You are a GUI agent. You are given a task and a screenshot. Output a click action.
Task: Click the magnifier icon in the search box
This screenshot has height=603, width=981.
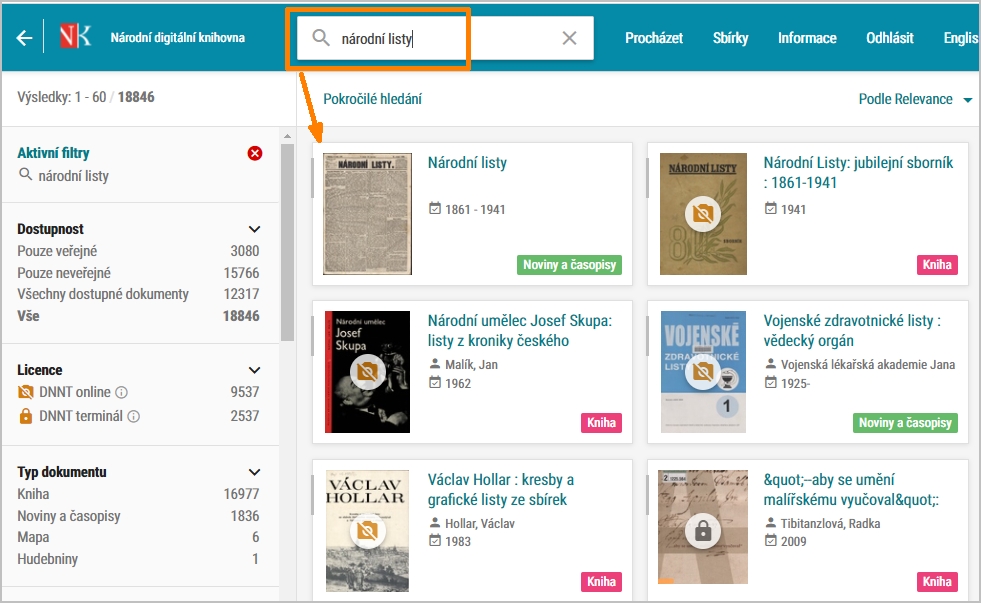[321, 38]
